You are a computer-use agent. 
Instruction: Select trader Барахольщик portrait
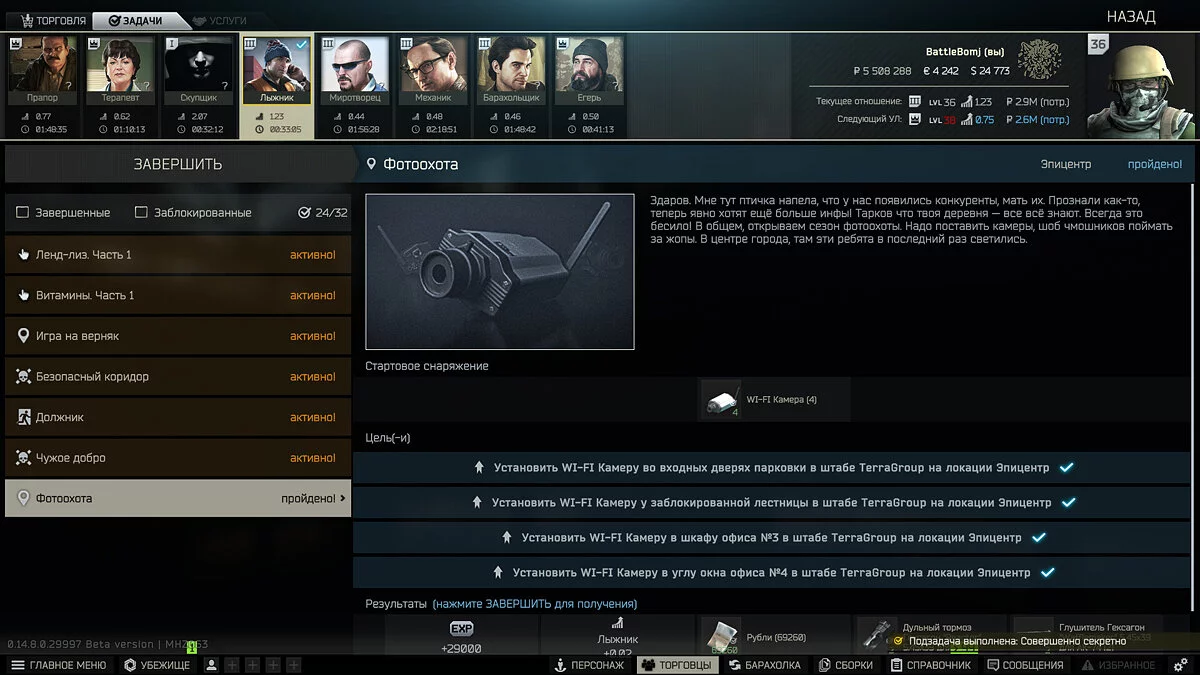point(510,71)
